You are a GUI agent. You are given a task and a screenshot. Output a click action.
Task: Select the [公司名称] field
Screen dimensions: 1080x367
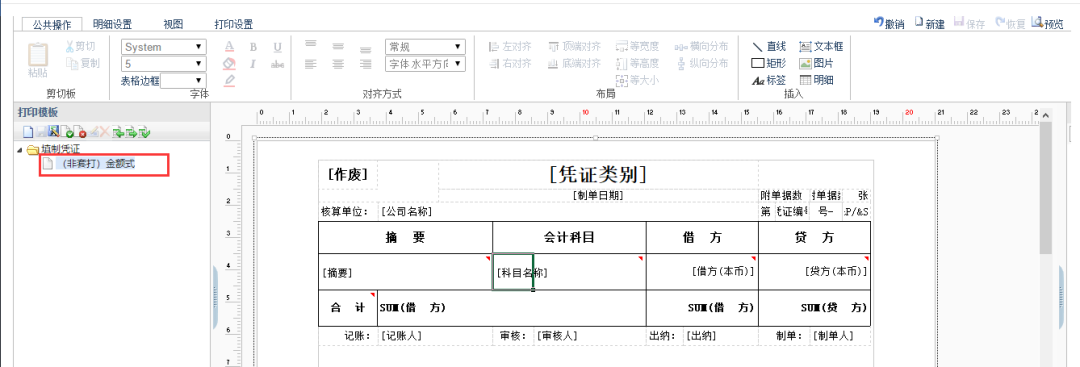[406, 212]
